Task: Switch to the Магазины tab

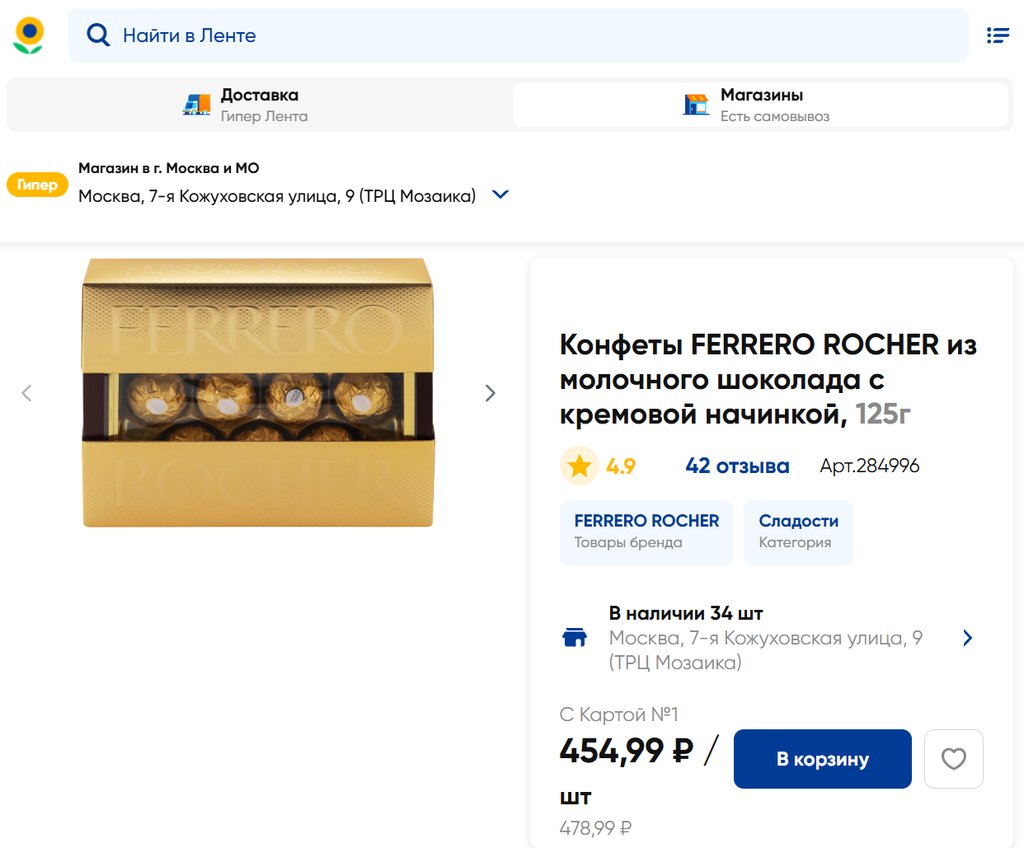Action: point(760,104)
